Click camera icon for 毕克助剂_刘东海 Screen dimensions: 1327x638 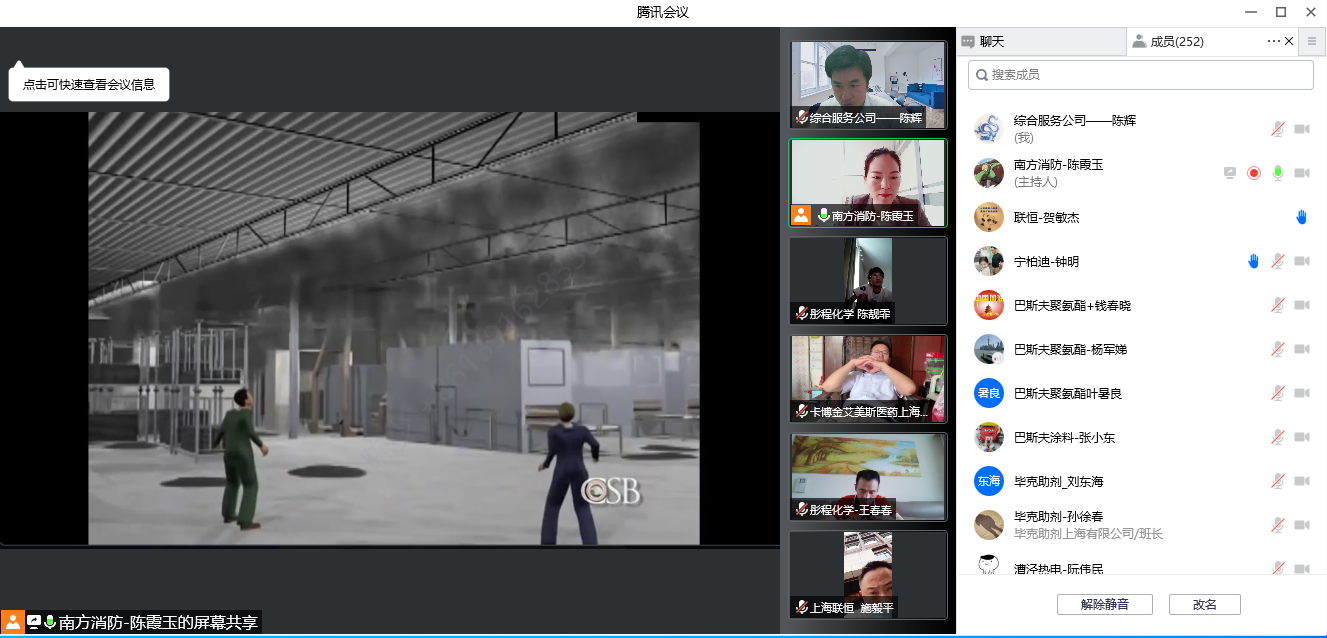click(x=1302, y=481)
